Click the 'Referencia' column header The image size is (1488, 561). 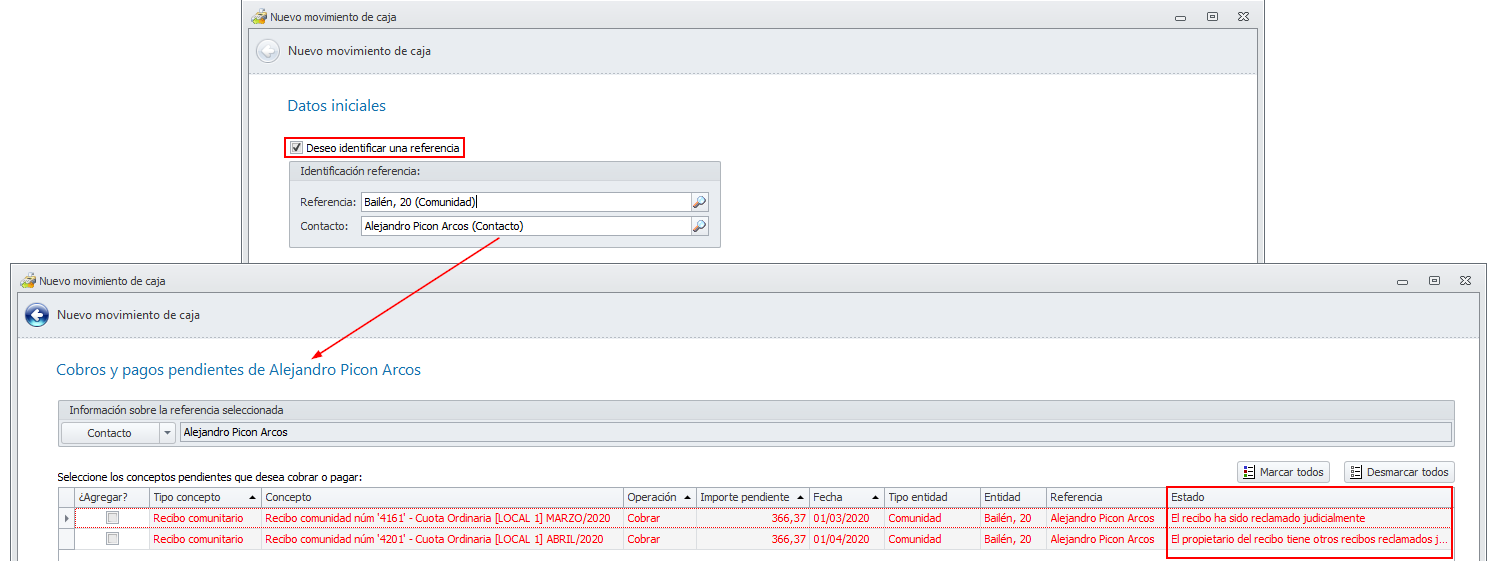coord(1106,497)
